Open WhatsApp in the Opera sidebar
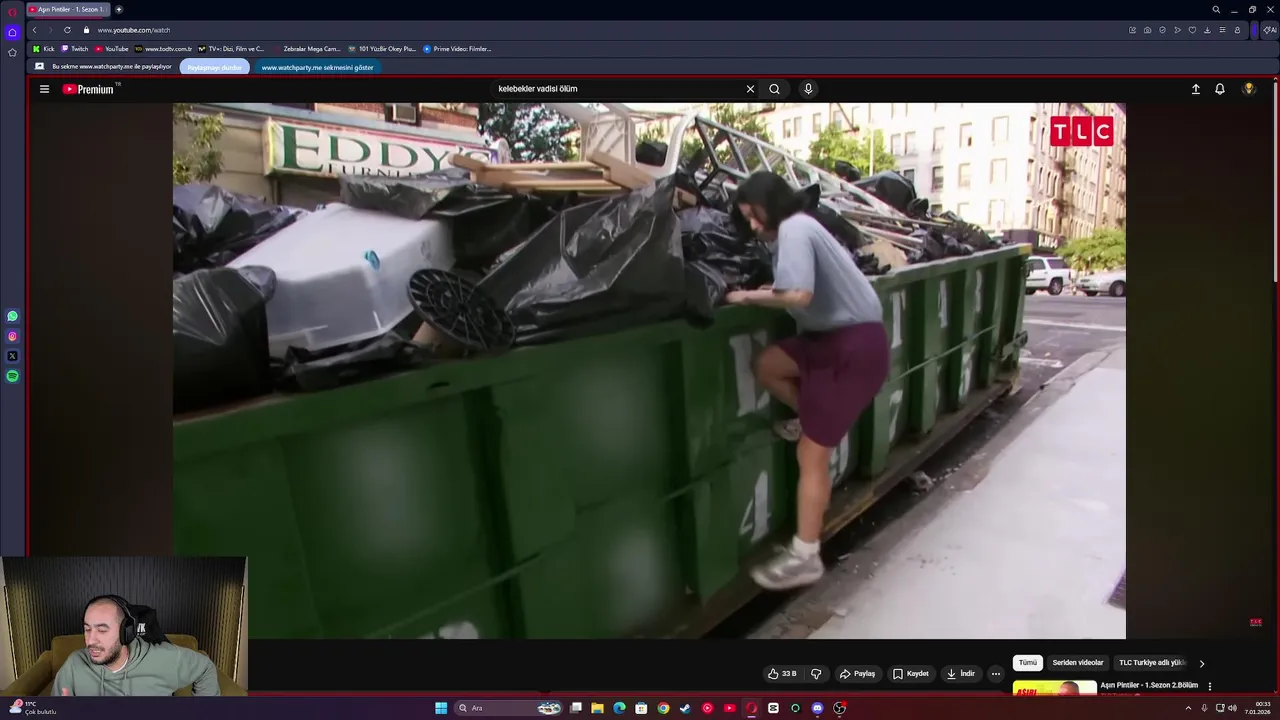The height and width of the screenshot is (720, 1280). pyautogui.click(x=12, y=316)
